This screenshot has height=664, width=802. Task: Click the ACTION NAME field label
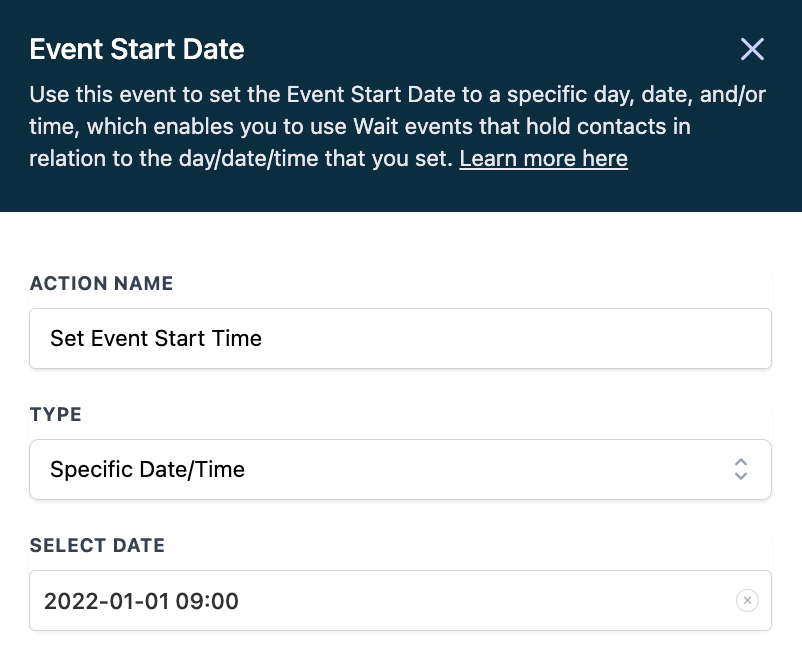101,284
